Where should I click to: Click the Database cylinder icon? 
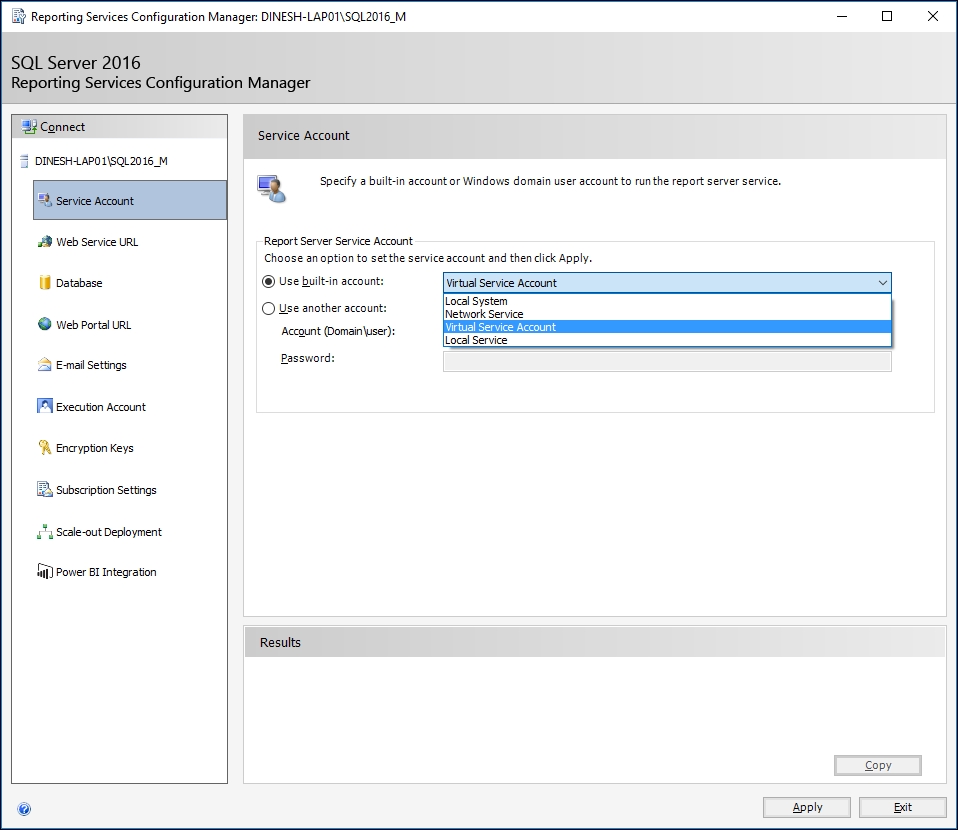pos(45,282)
